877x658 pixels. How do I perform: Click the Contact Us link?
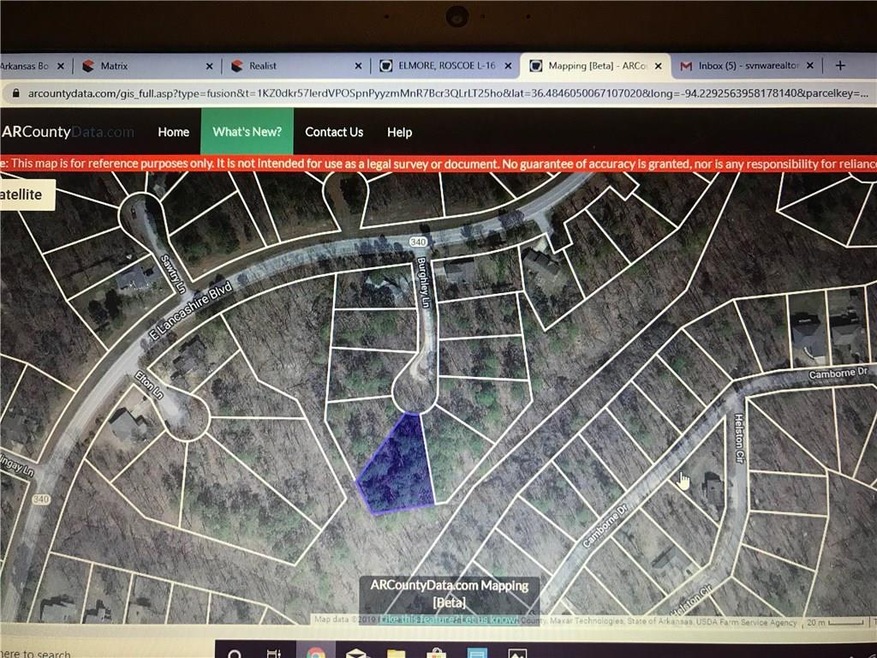coord(334,132)
